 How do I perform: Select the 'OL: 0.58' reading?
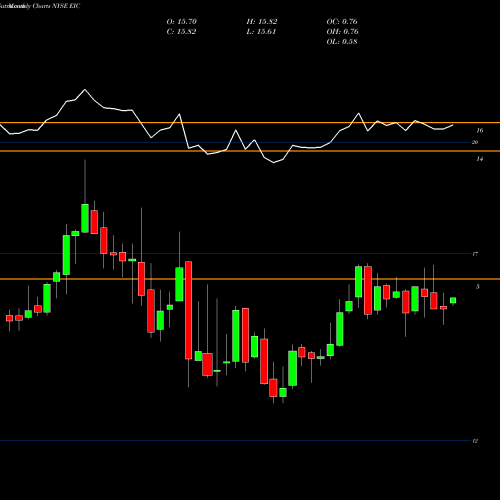(342, 42)
